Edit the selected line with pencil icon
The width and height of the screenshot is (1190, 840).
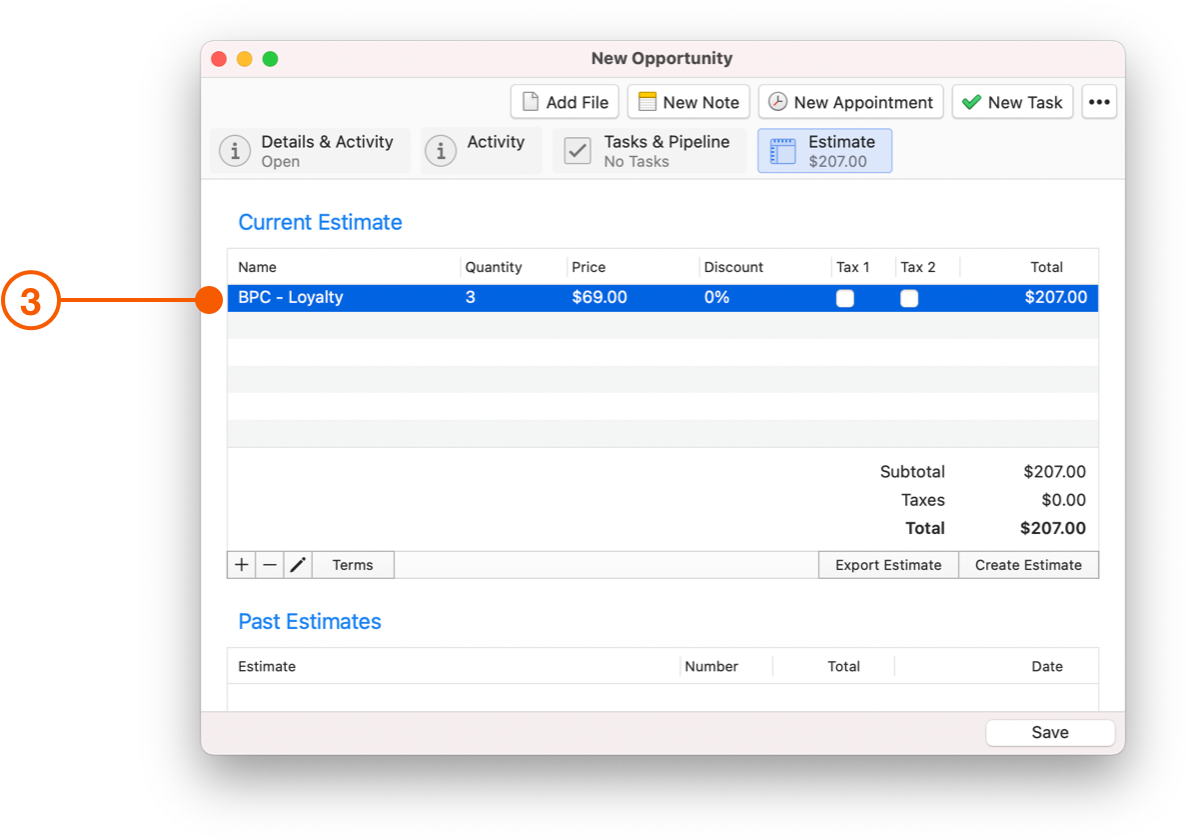pos(298,565)
